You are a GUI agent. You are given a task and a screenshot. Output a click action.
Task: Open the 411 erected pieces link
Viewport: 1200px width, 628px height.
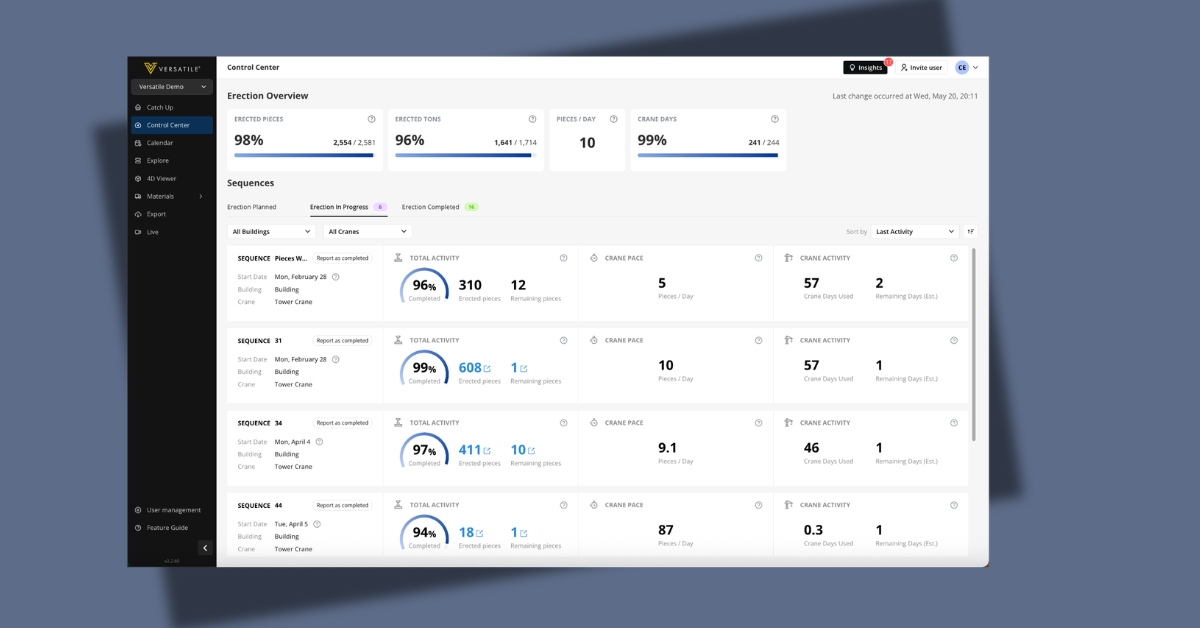coord(475,450)
